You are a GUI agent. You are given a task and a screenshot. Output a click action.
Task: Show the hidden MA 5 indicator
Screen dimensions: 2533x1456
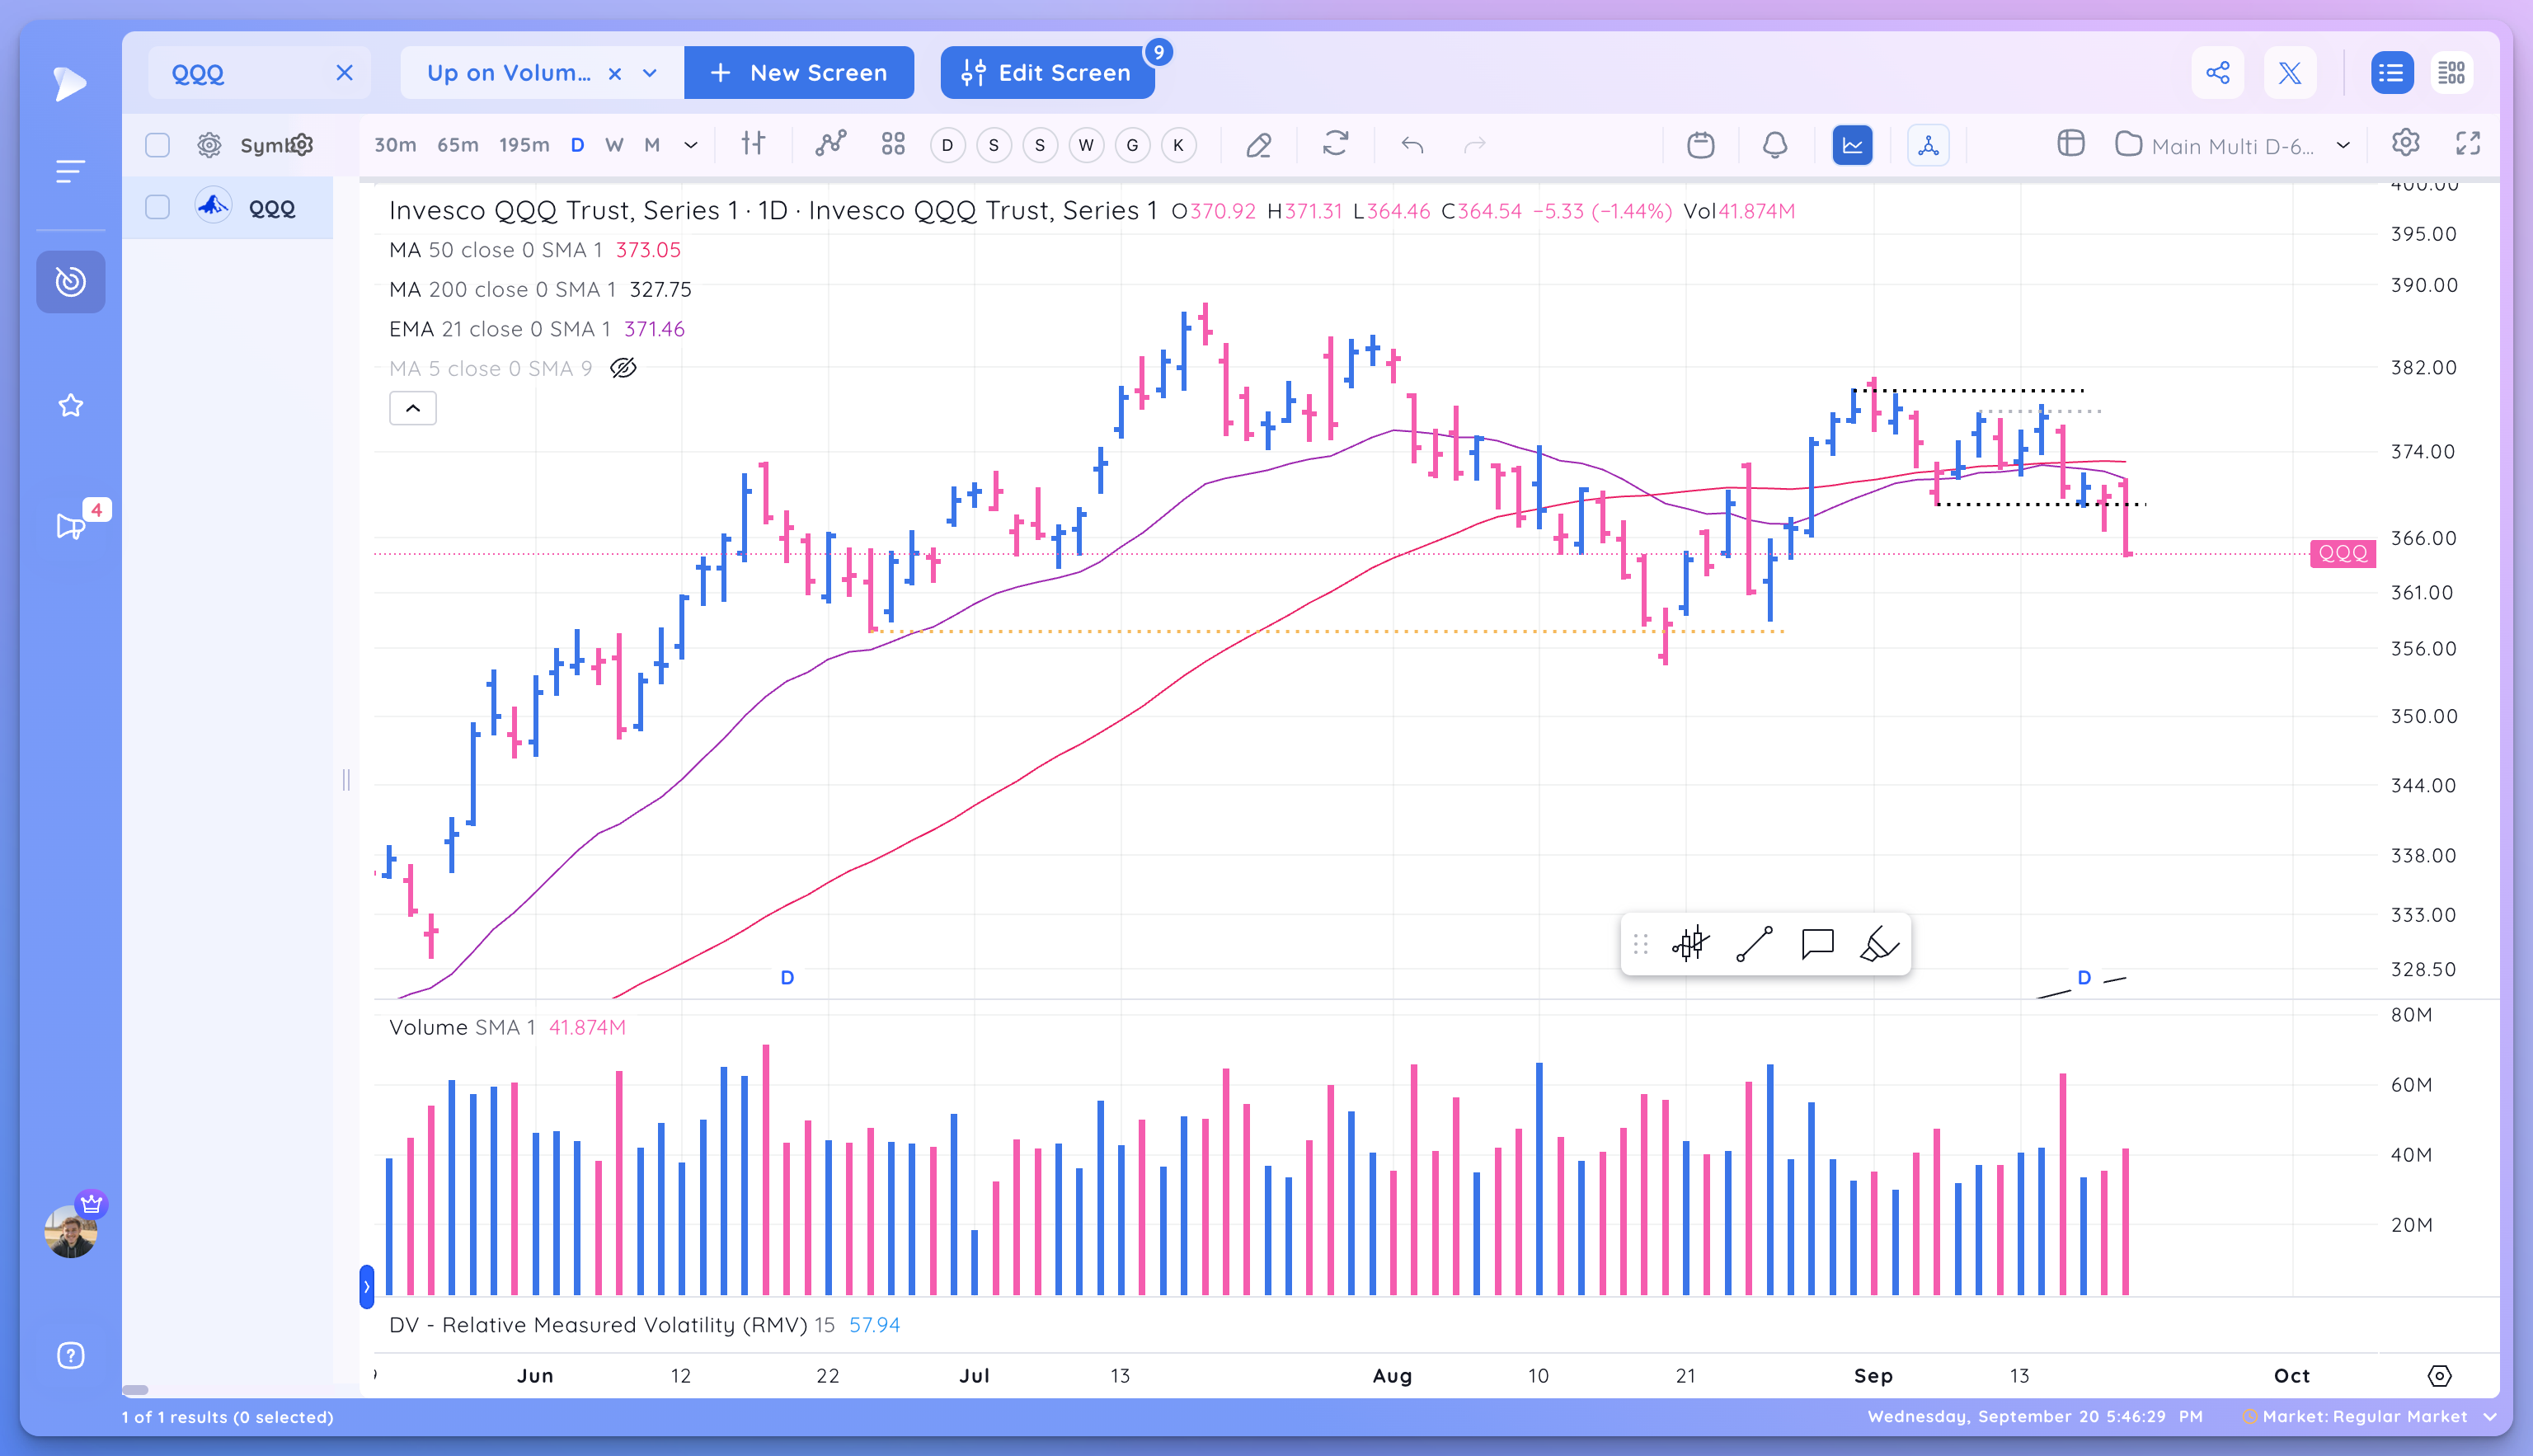623,368
